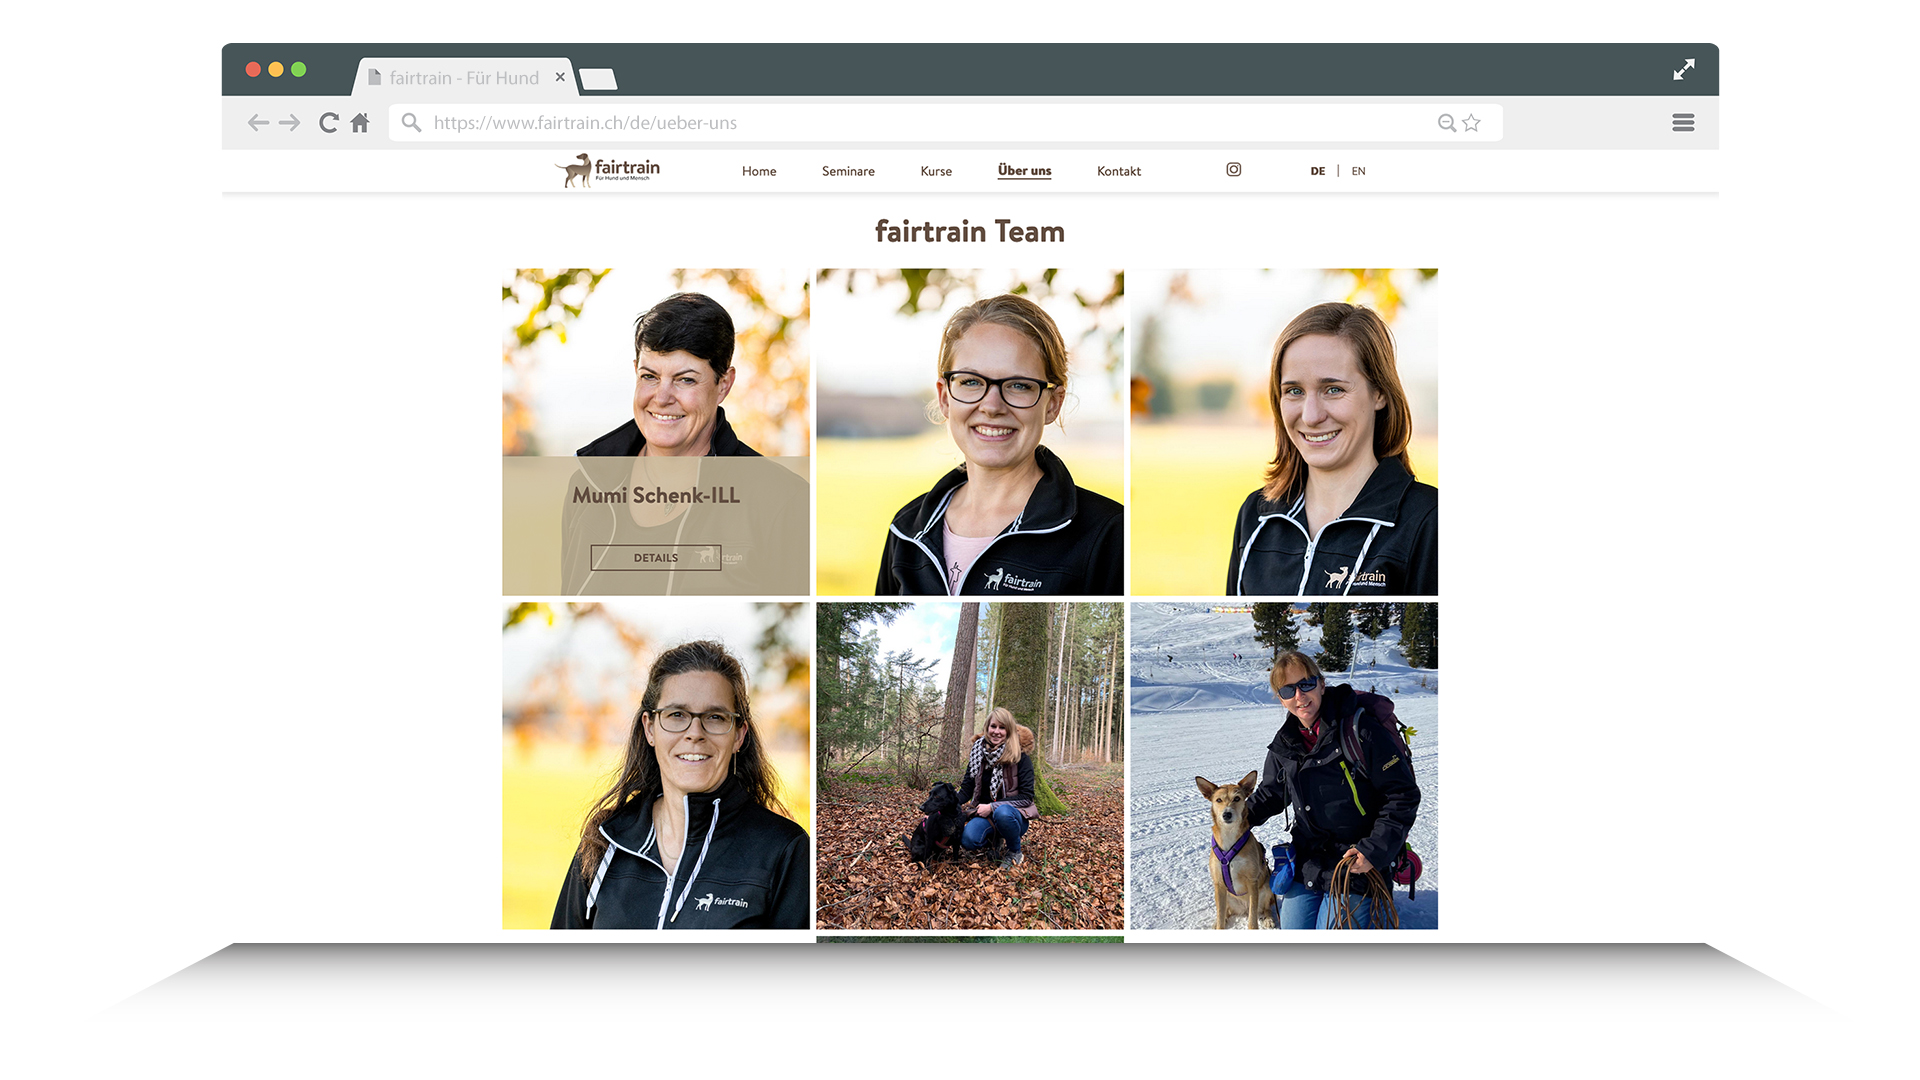
Task: Select the snowy photo with the dog
Action: pyautogui.click(x=1284, y=765)
